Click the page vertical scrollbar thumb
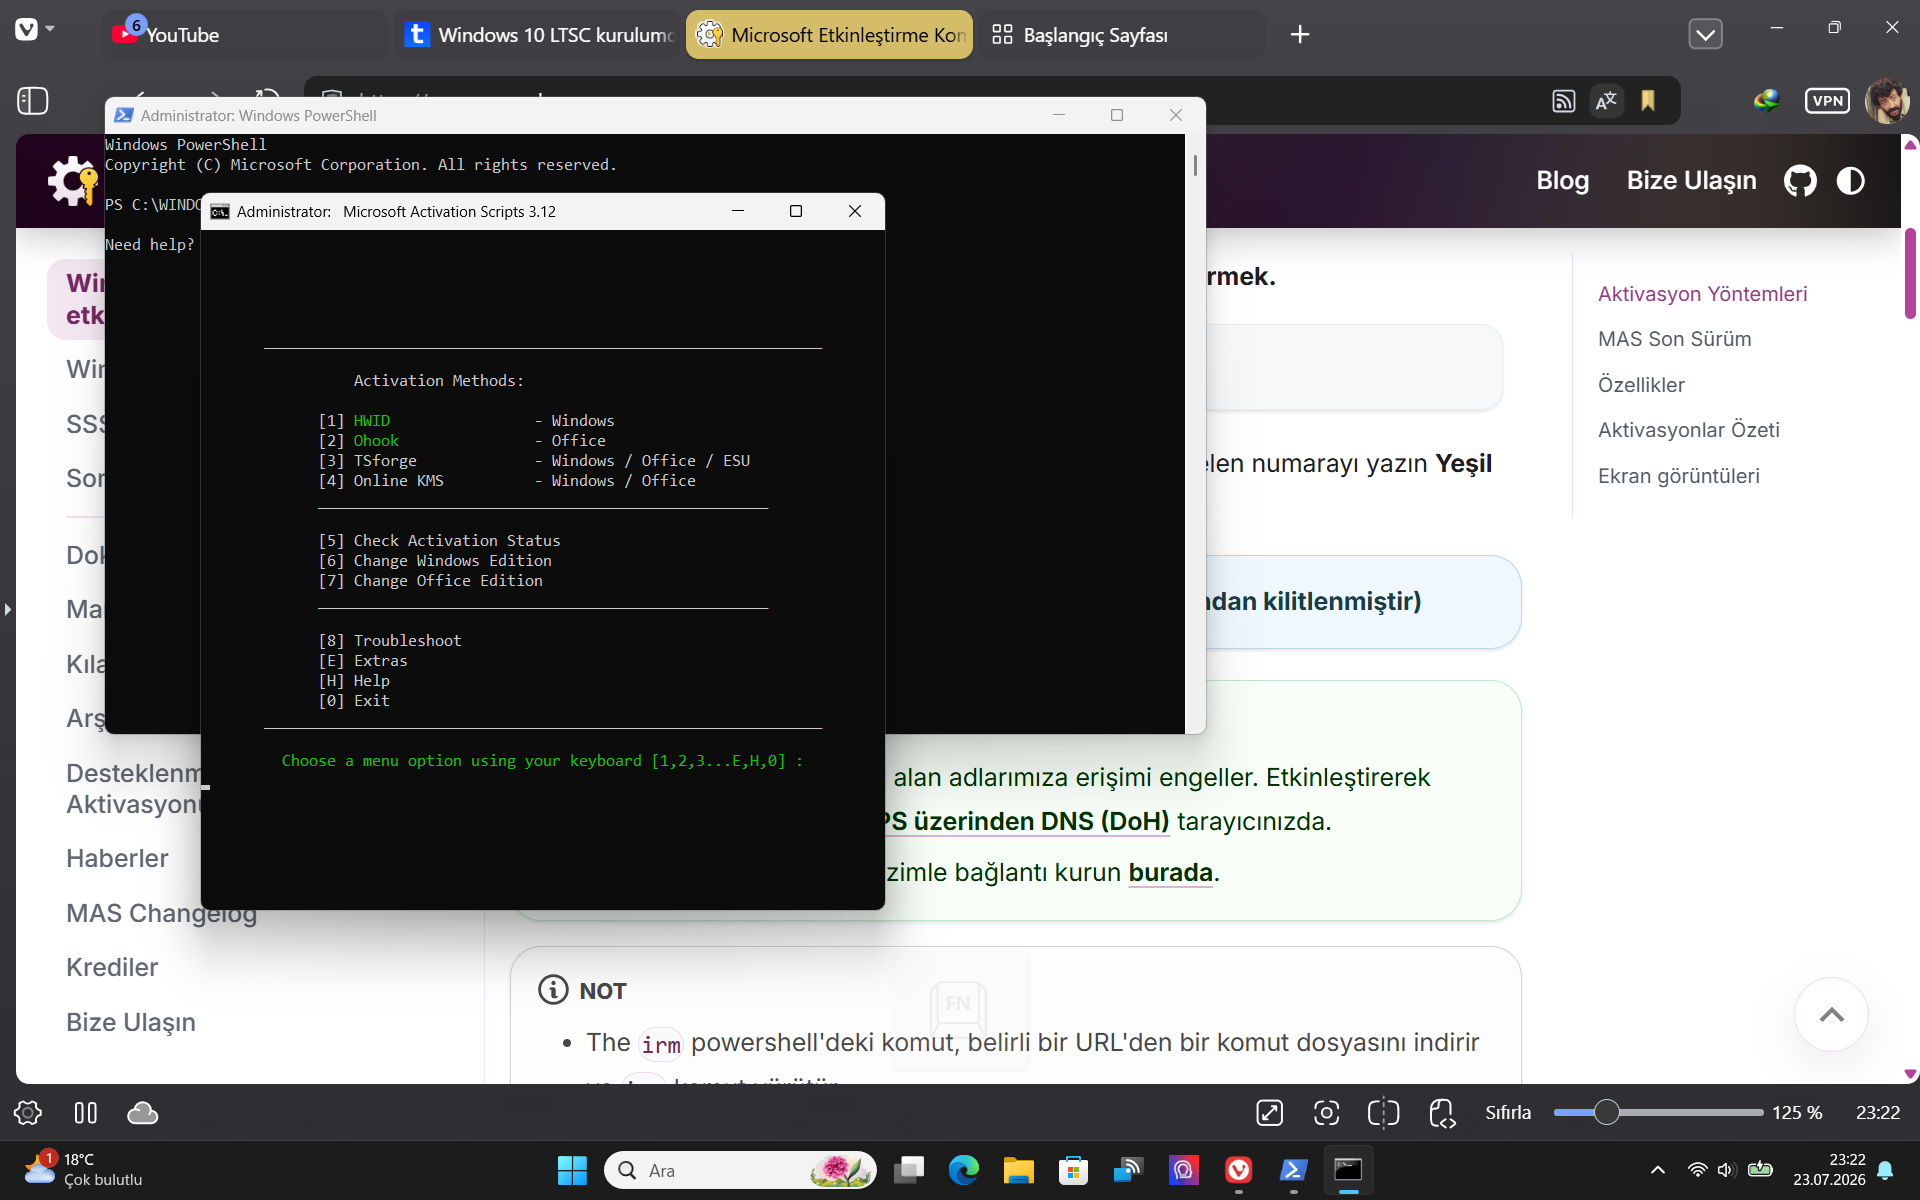The height and width of the screenshot is (1200, 1920). coord(1910,273)
